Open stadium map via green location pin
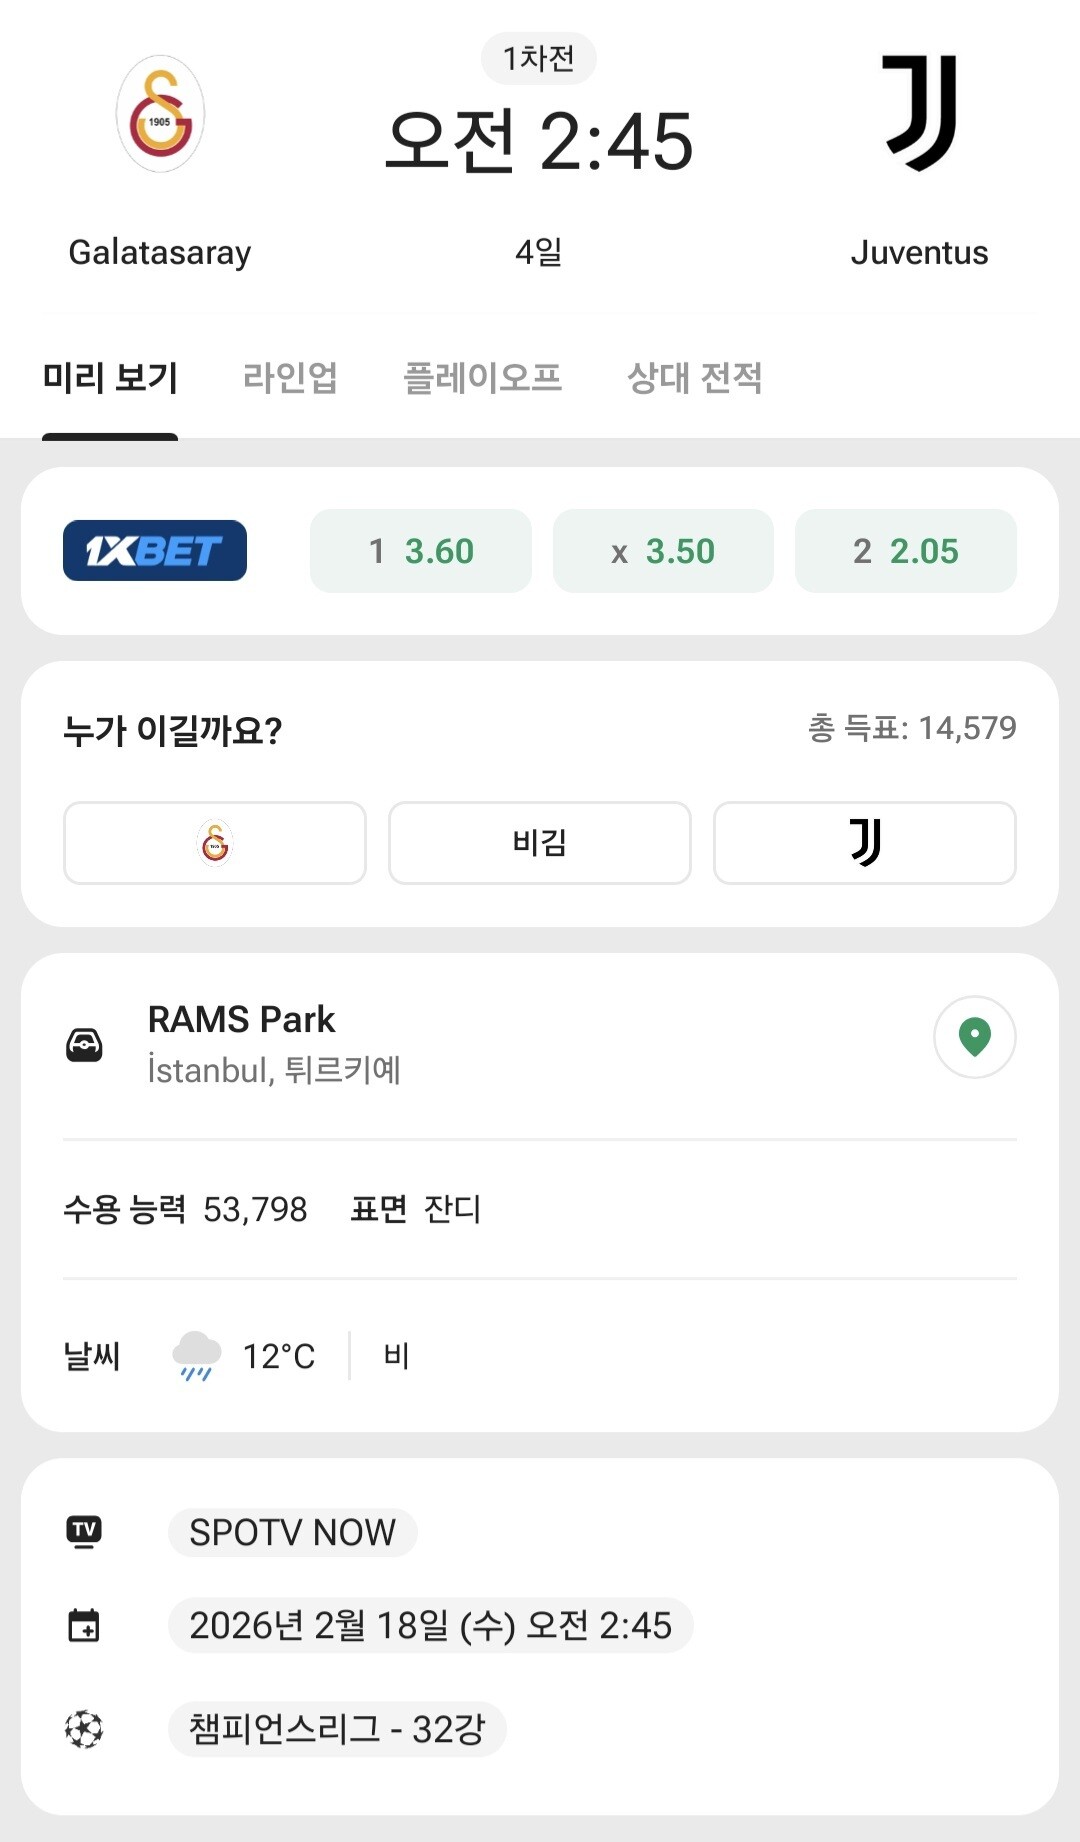 pyautogui.click(x=974, y=1037)
